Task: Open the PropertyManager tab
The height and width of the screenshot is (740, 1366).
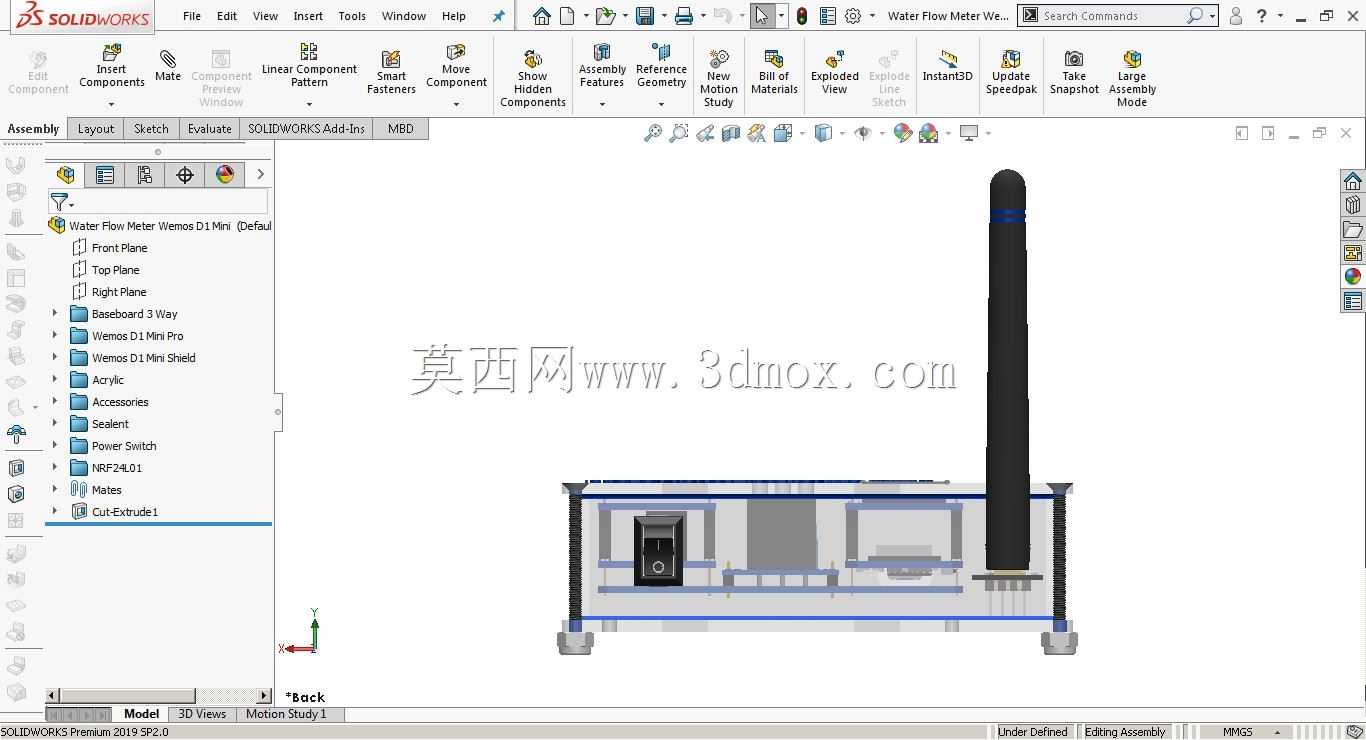Action: [x=105, y=175]
